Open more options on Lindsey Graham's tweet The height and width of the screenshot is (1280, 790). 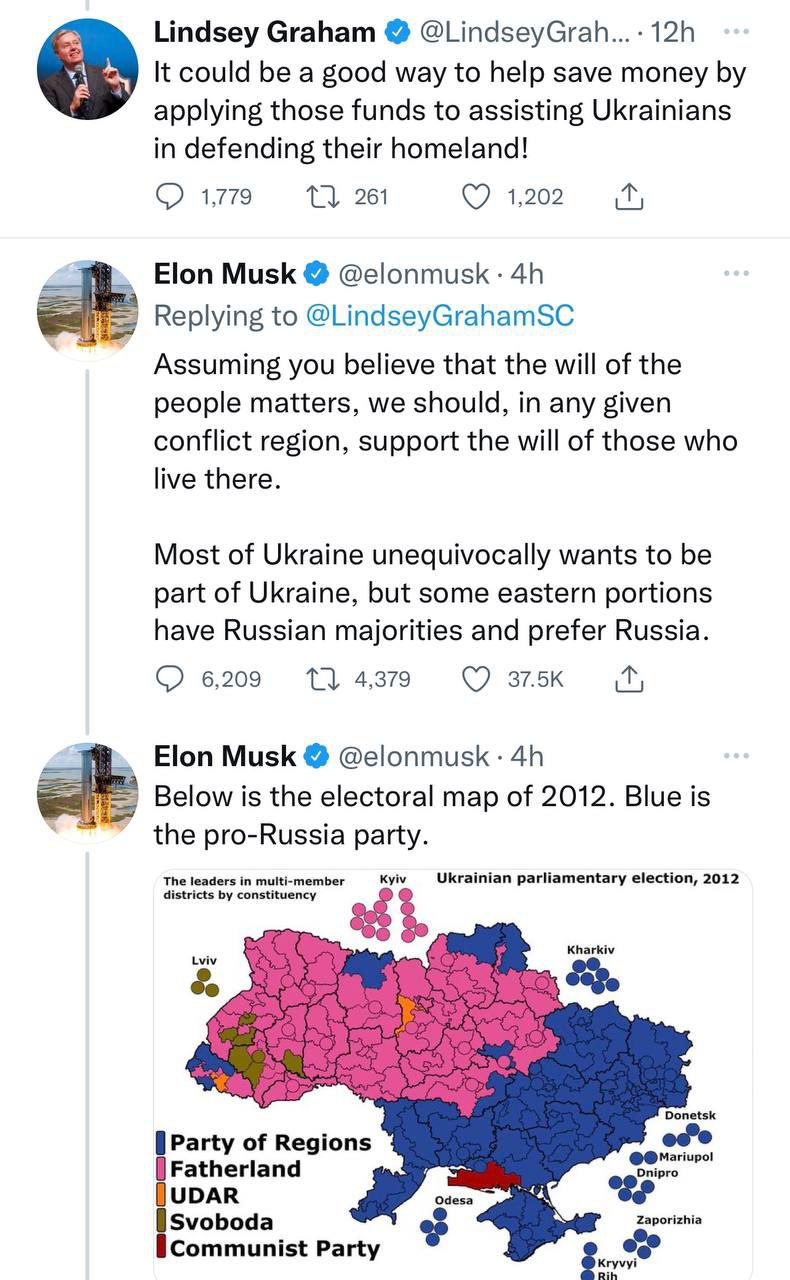pos(735,32)
